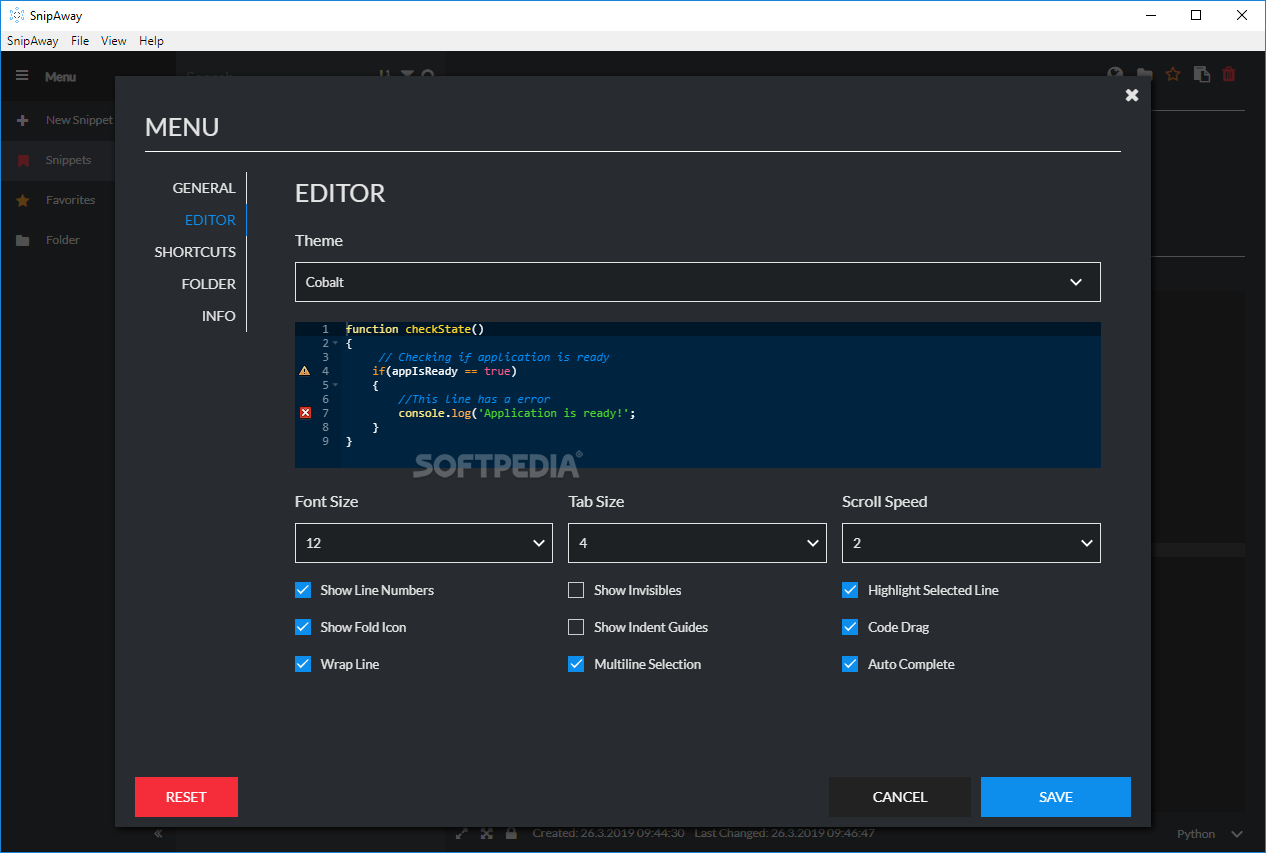Click line number 1 in preview gutter
This screenshot has height=853, width=1266.
(x=325, y=329)
